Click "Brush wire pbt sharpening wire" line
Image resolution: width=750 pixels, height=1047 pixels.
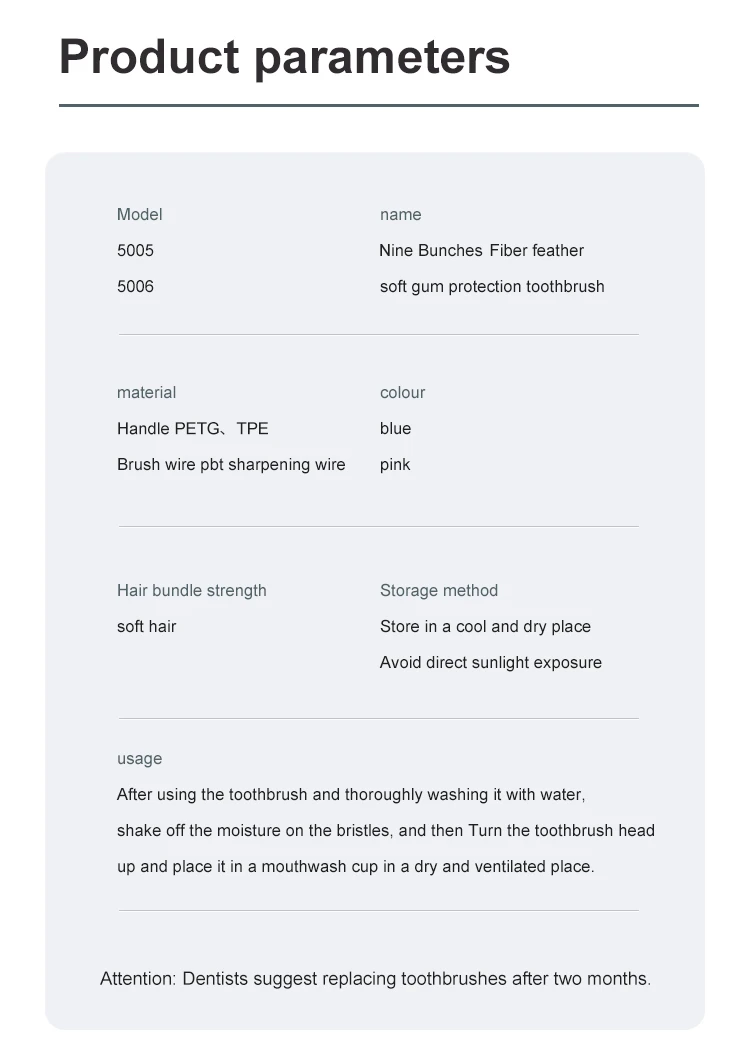[231, 464]
